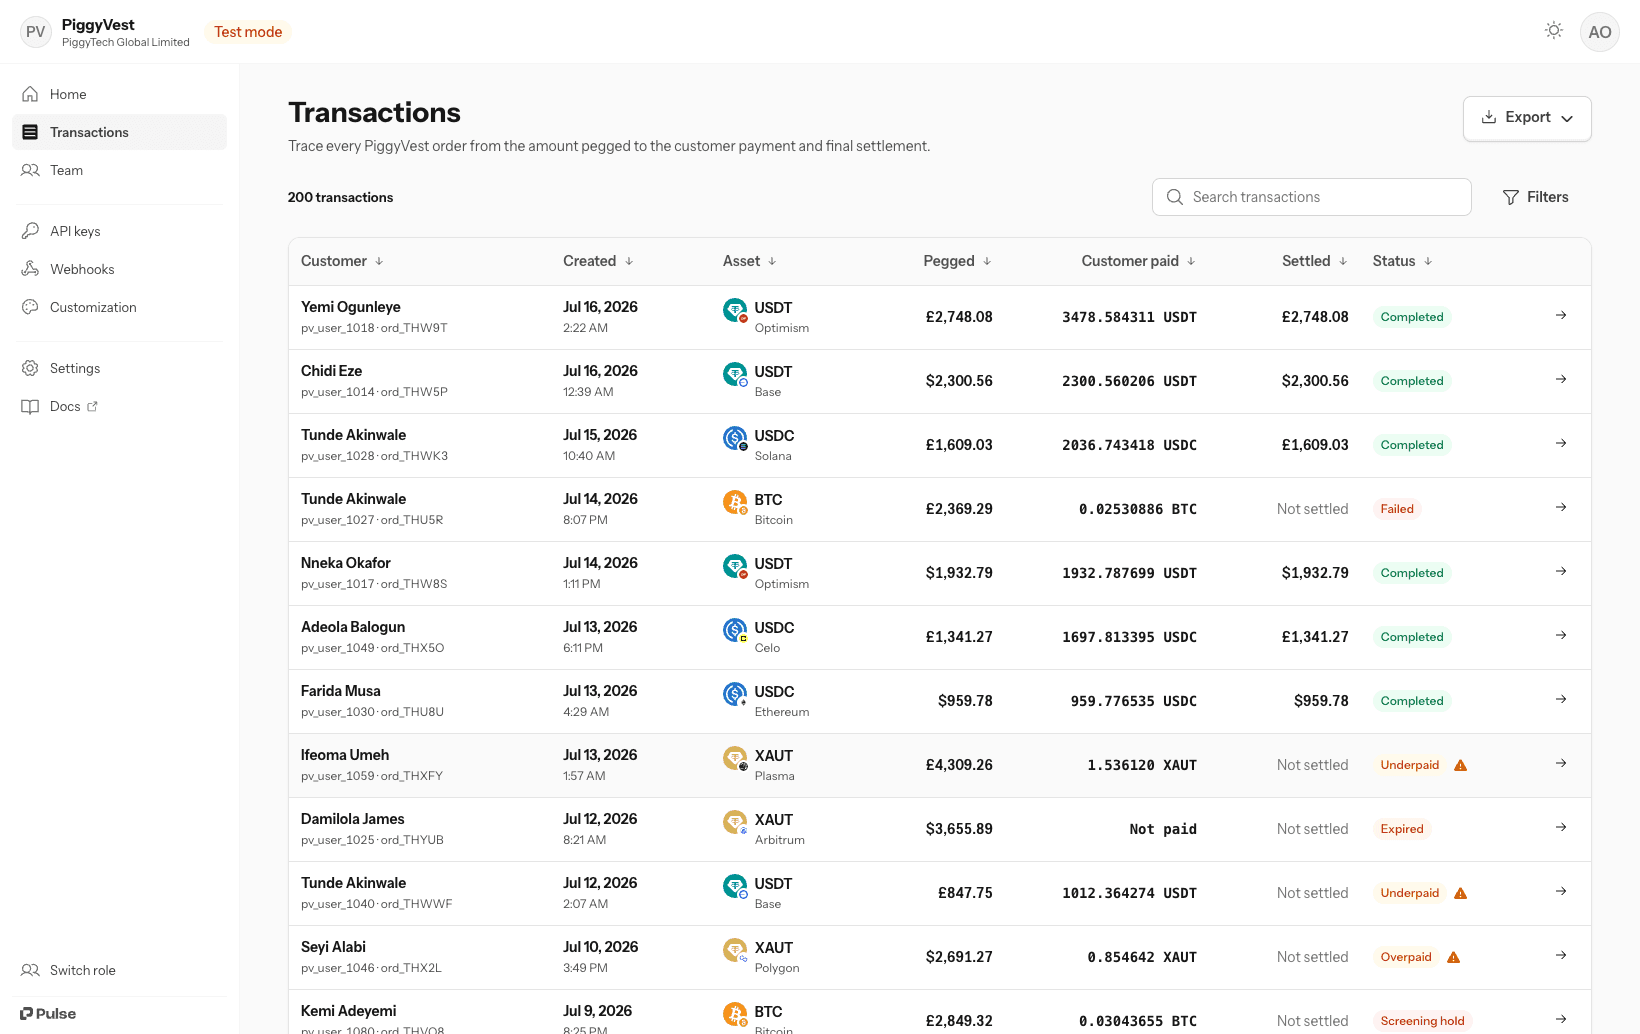Click the Webhooks icon in sidebar
Image resolution: width=1640 pixels, height=1034 pixels.
click(30, 269)
